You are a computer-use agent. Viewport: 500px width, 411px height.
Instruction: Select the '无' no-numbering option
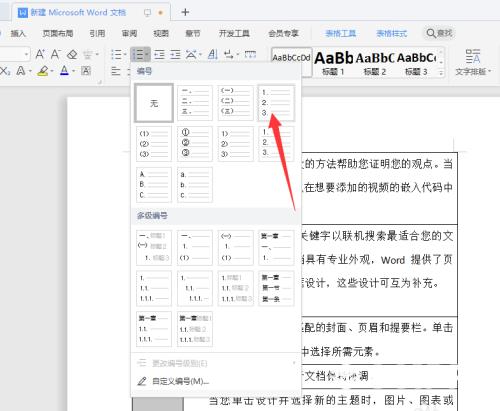pos(154,103)
